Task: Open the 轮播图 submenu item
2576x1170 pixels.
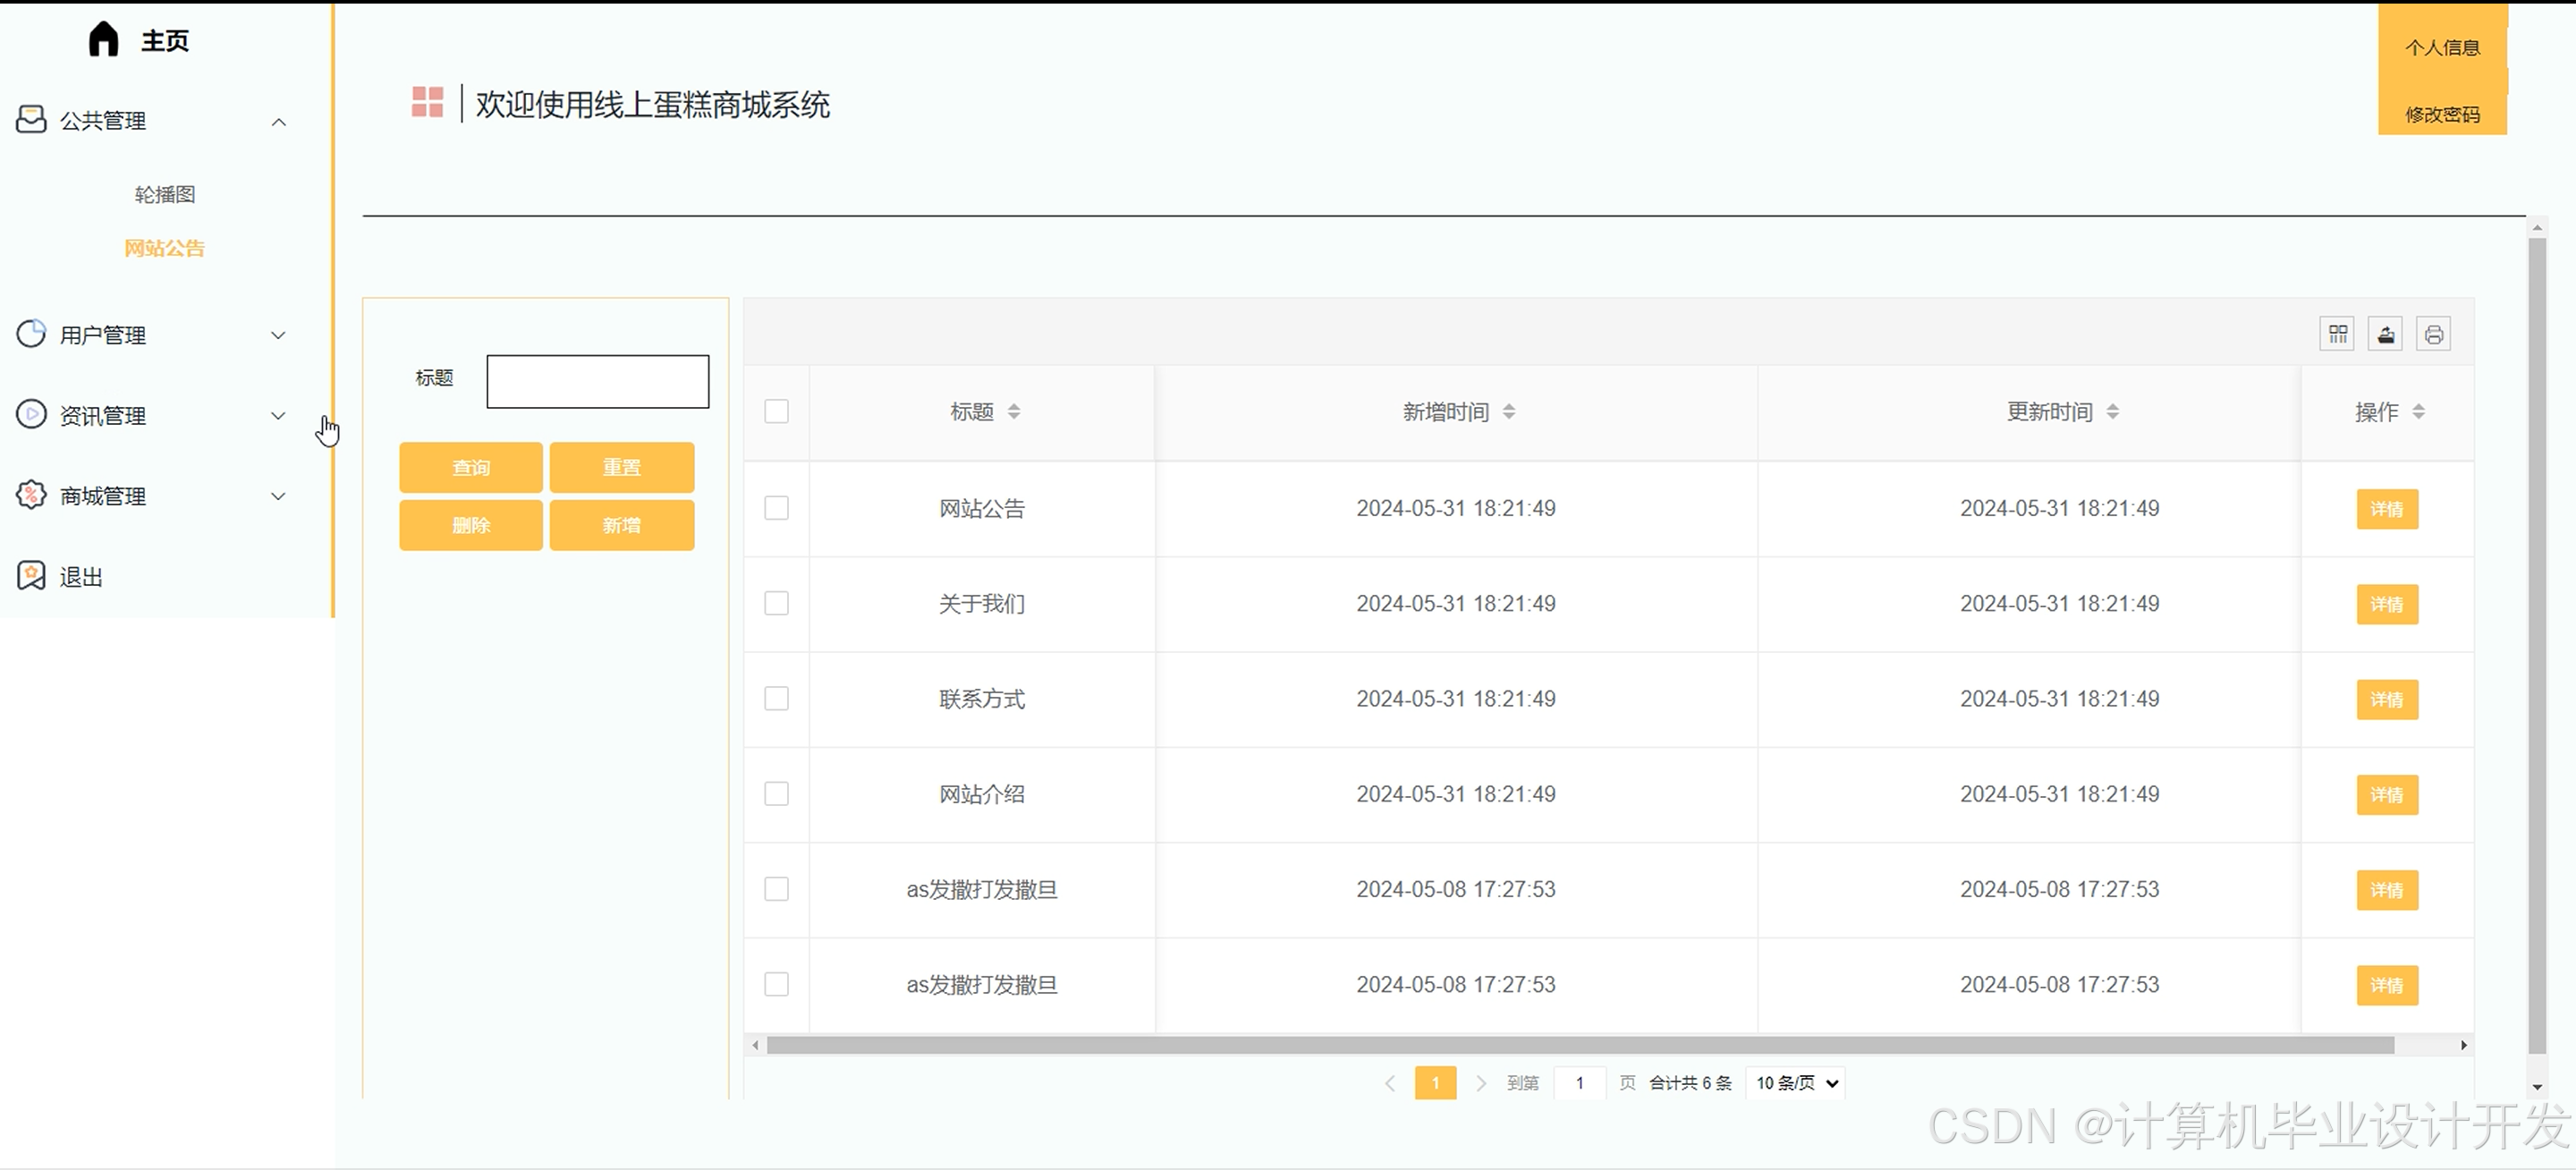Action: coord(165,194)
